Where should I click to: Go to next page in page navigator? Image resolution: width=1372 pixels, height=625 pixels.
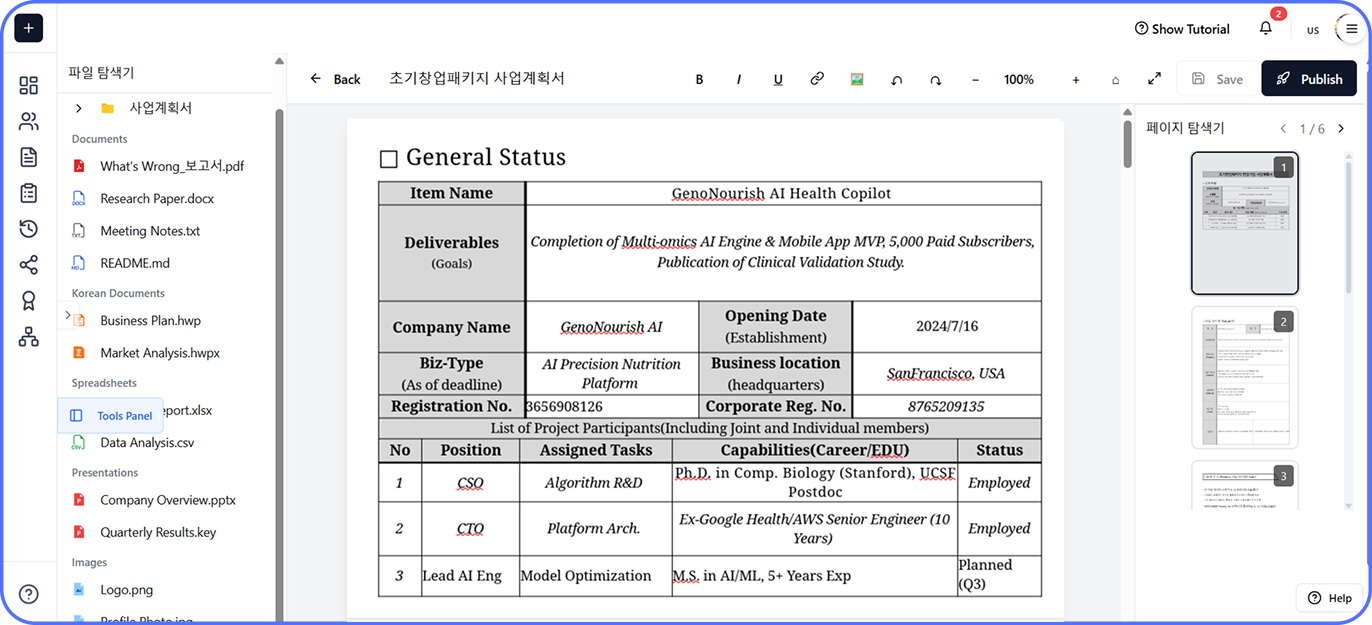pos(1341,129)
